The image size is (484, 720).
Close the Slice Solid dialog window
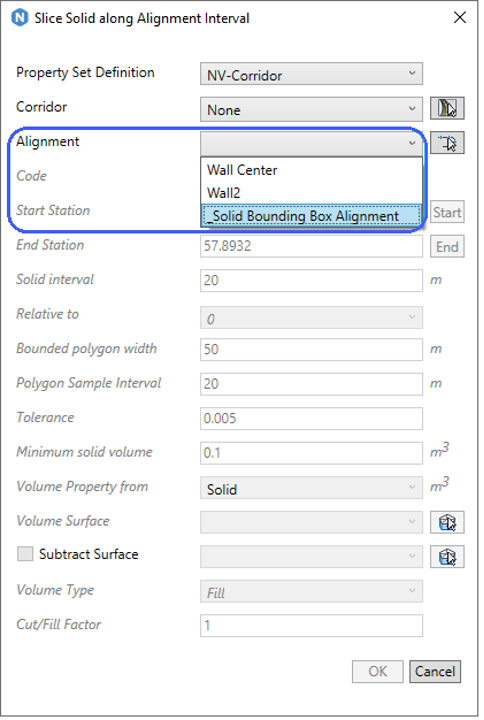pyautogui.click(x=460, y=17)
